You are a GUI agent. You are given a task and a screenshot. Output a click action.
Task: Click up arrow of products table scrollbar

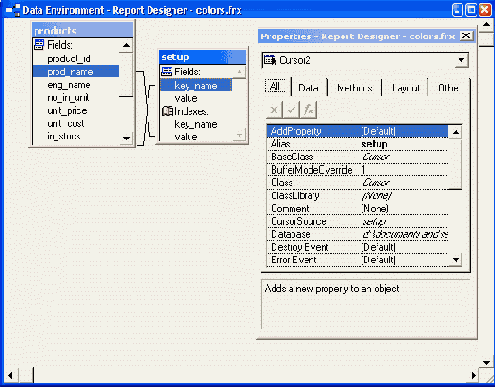126,45
